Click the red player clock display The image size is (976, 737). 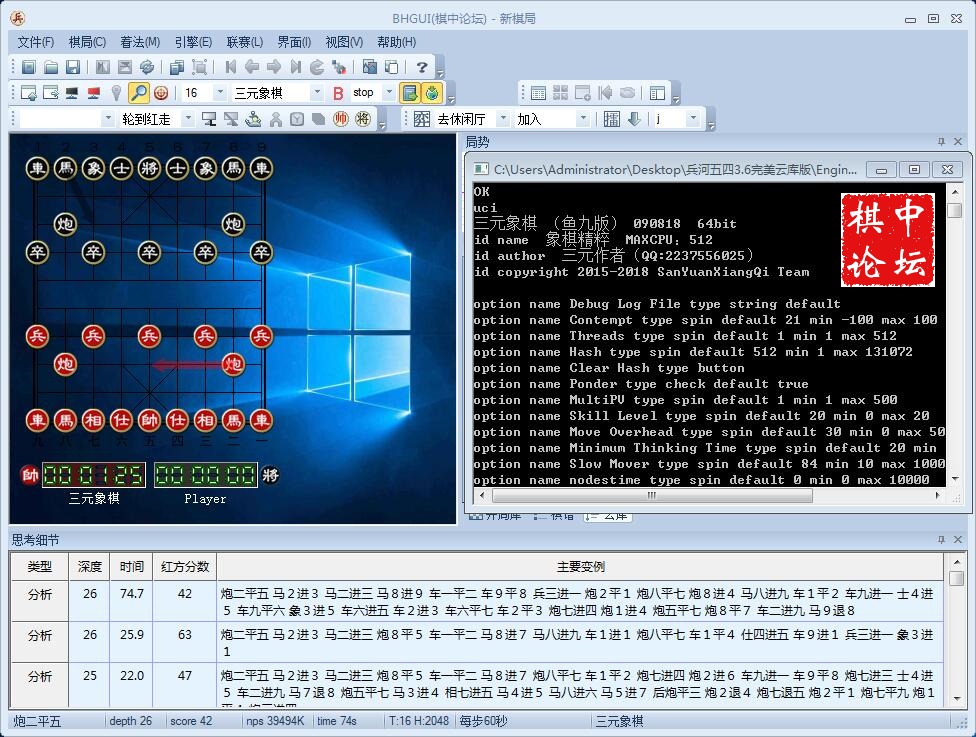coord(94,476)
